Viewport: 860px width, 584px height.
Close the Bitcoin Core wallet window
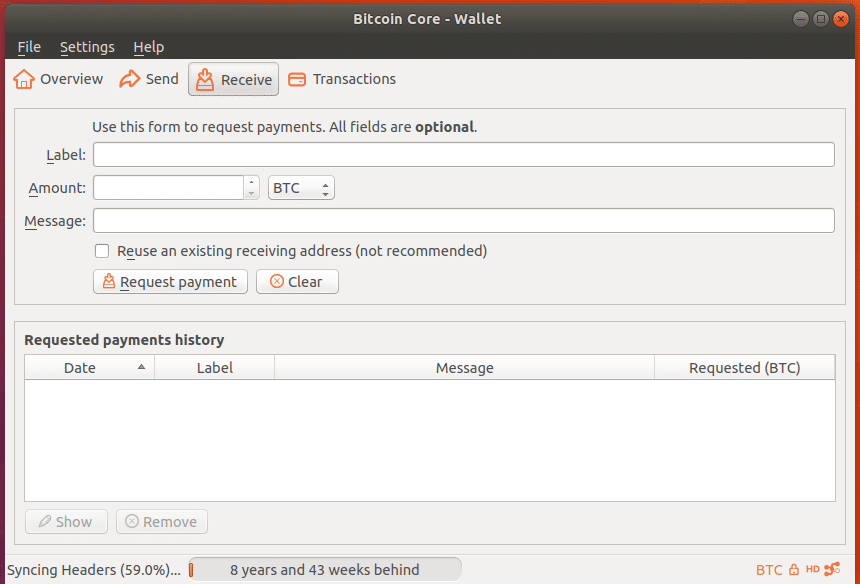(841, 19)
